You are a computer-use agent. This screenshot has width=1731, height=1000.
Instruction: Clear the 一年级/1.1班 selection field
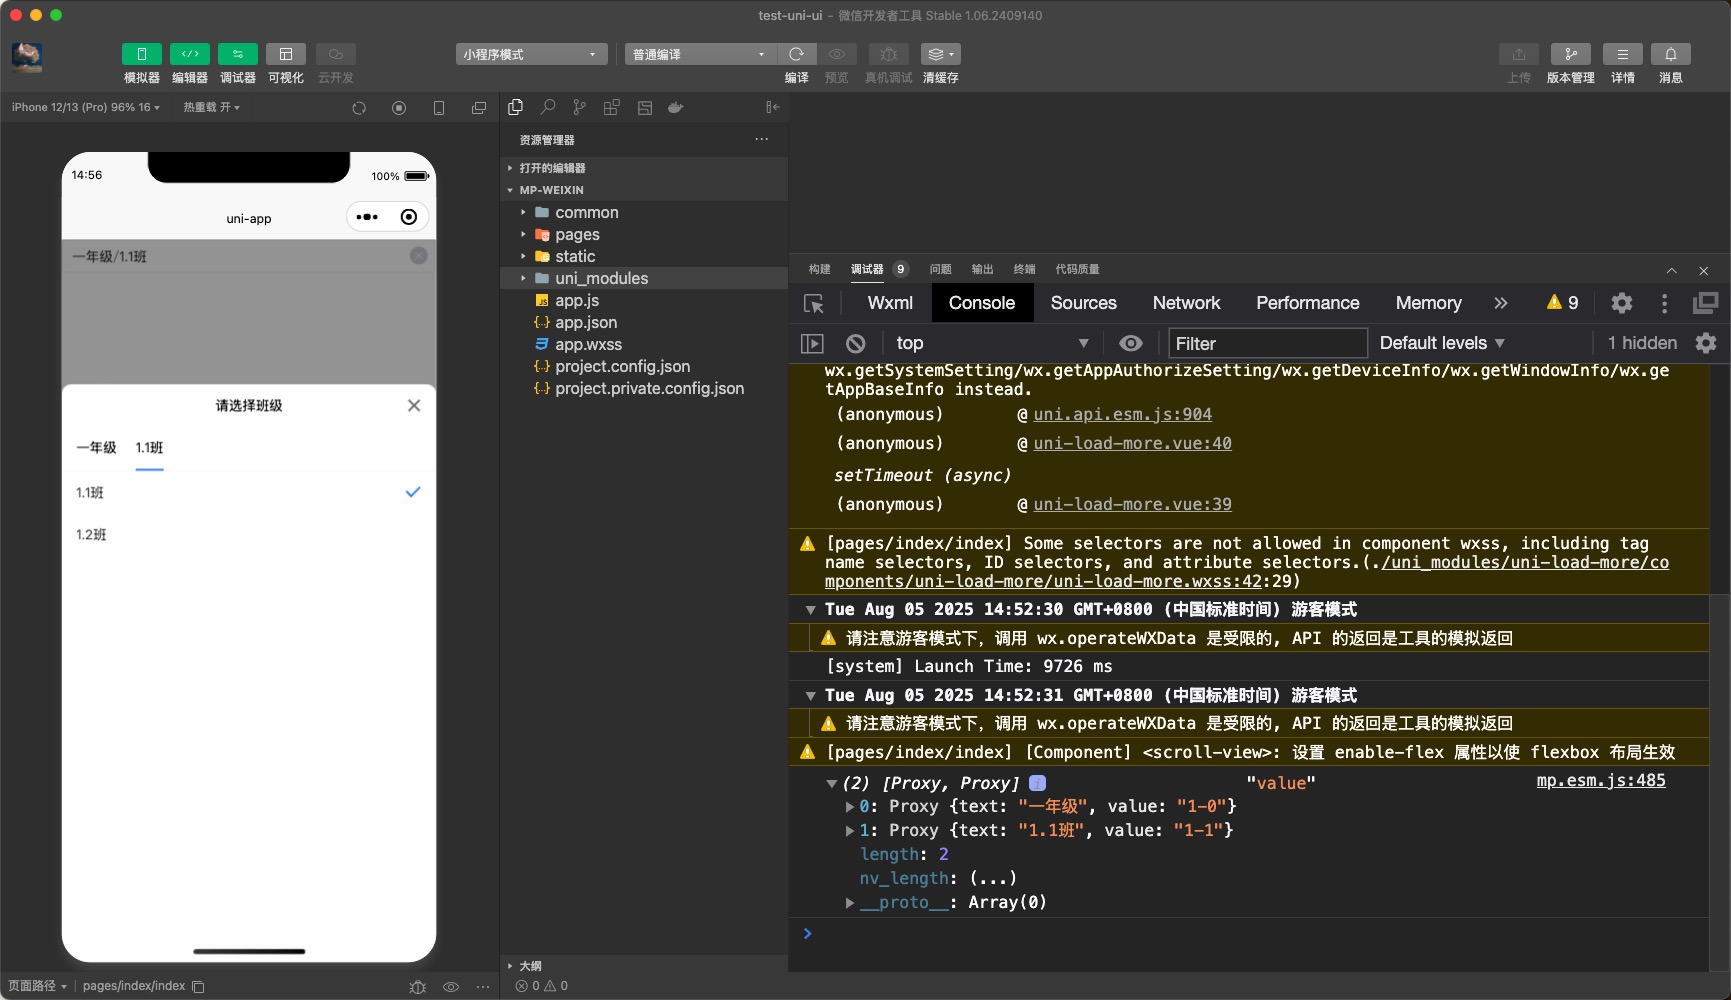click(x=419, y=256)
